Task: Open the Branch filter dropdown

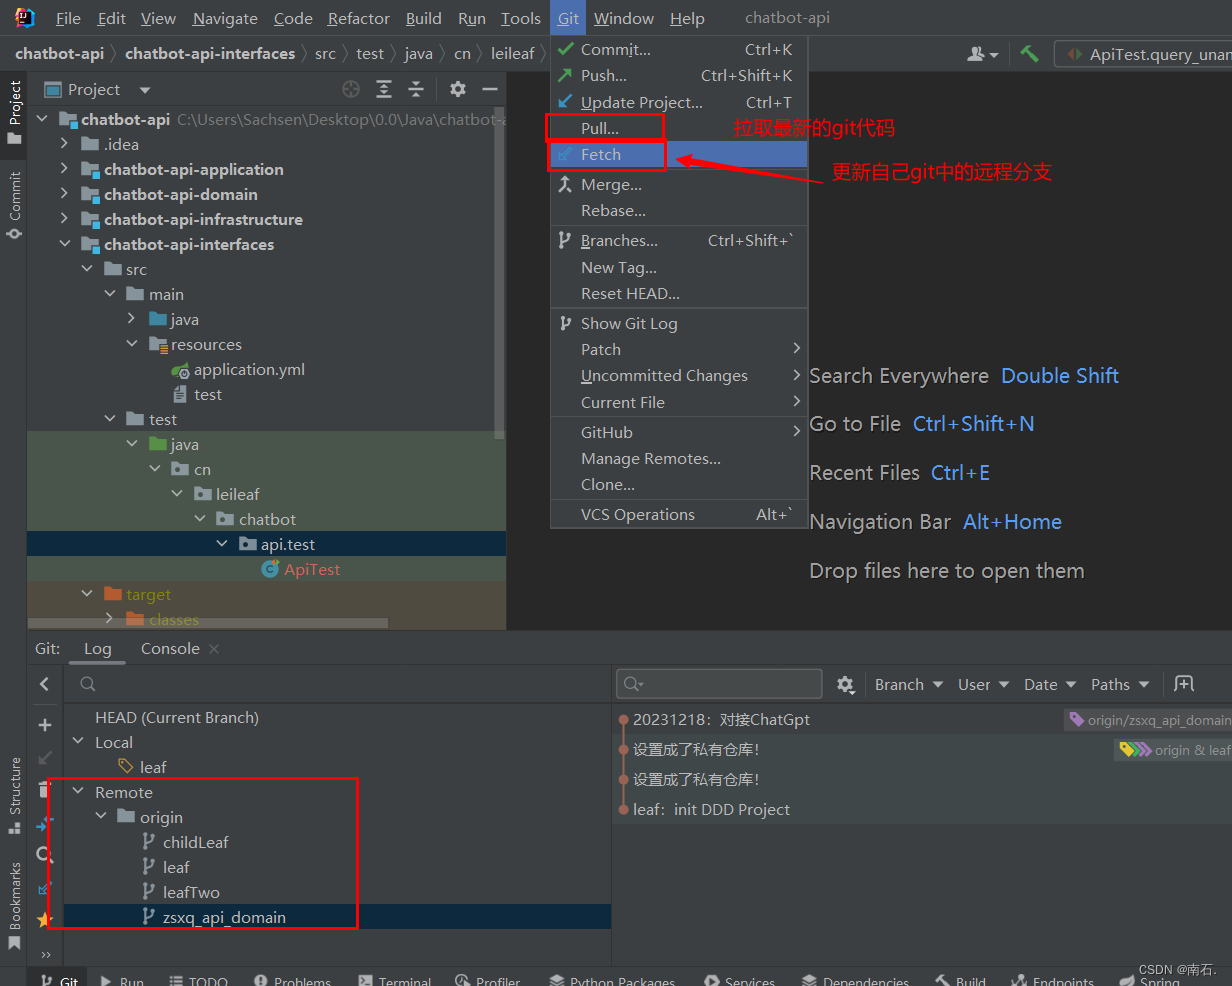Action: pos(909,684)
